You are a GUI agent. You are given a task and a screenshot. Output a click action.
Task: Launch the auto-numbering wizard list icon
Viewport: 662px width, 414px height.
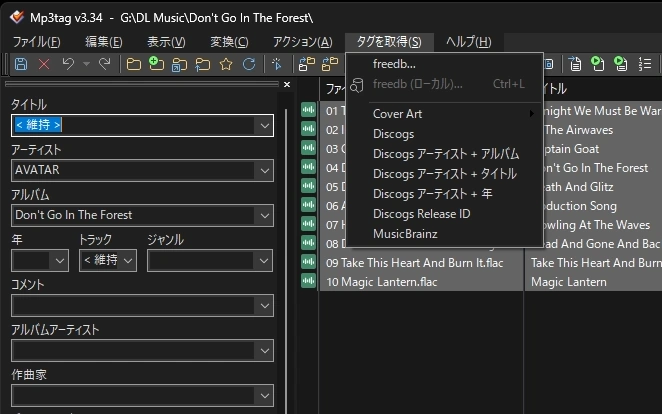coord(644,64)
